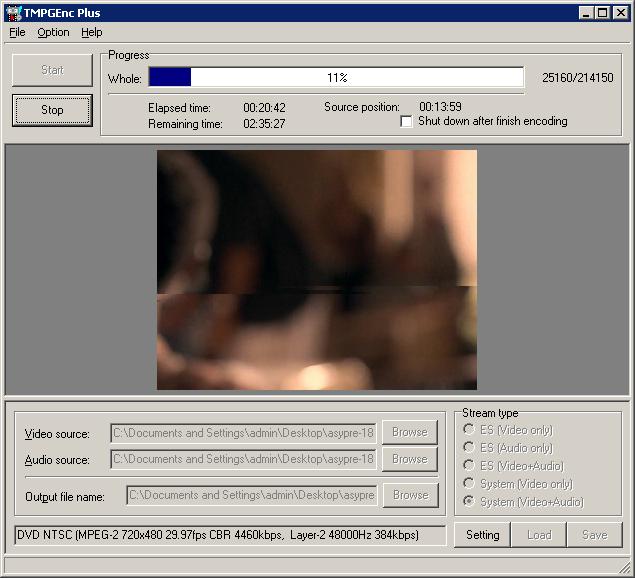This screenshot has width=635, height=578.
Task: Click the Load button
Action: pyautogui.click(x=539, y=535)
